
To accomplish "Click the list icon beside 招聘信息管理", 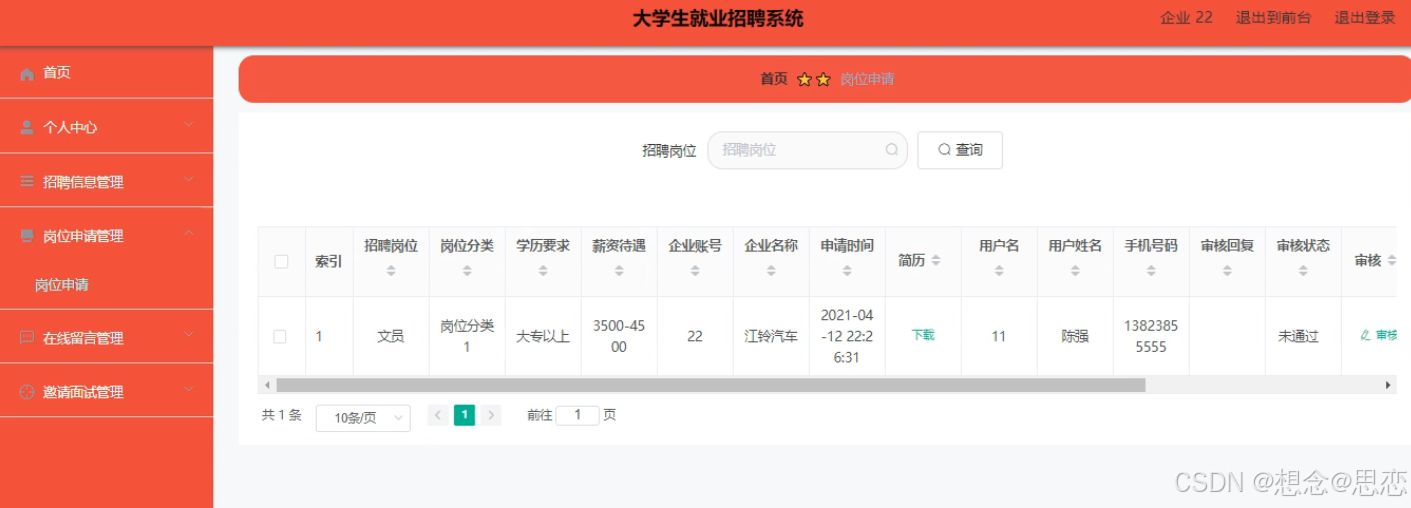I will 27,182.
